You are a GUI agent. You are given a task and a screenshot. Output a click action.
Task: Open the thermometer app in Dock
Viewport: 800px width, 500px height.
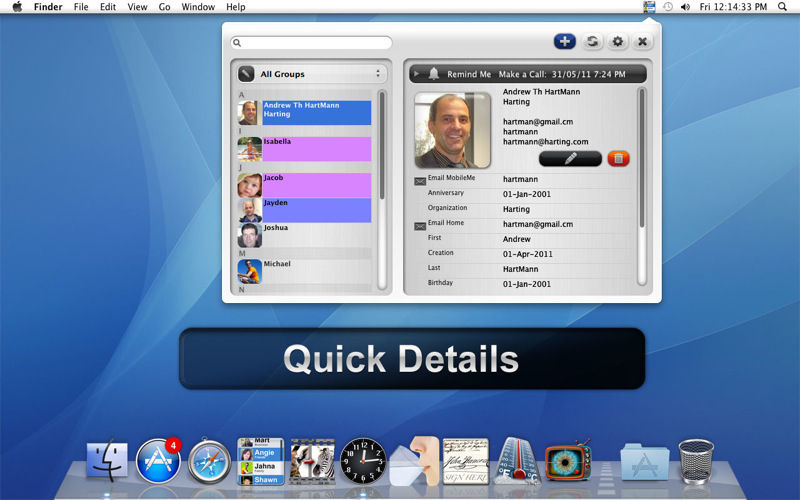[516, 460]
